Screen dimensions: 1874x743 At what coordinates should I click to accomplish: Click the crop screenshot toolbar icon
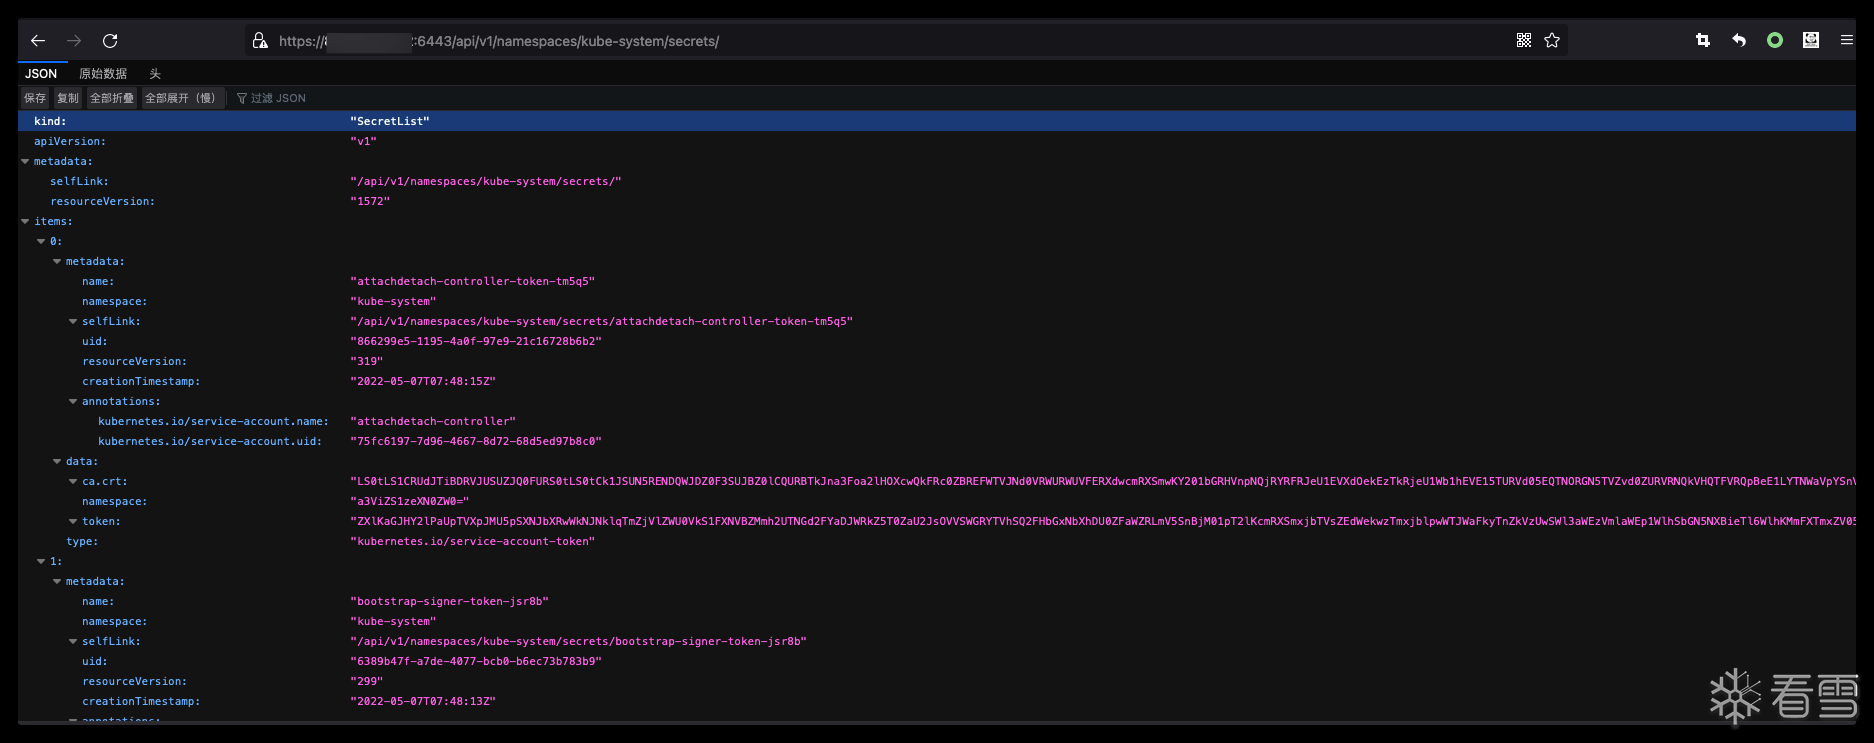click(x=1703, y=41)
